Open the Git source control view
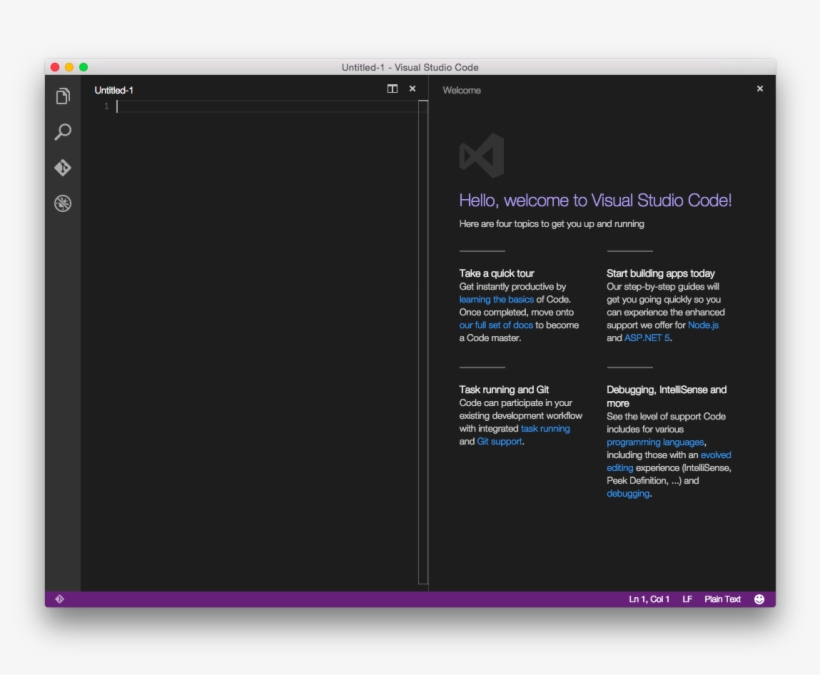The height and width of the screenshot is (675, 820). [x=62, y=167]
